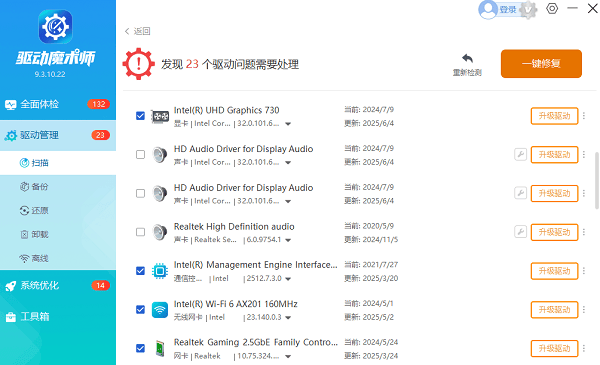
Task: Open 卸载 sub-item
Action: tap(58, 235)
